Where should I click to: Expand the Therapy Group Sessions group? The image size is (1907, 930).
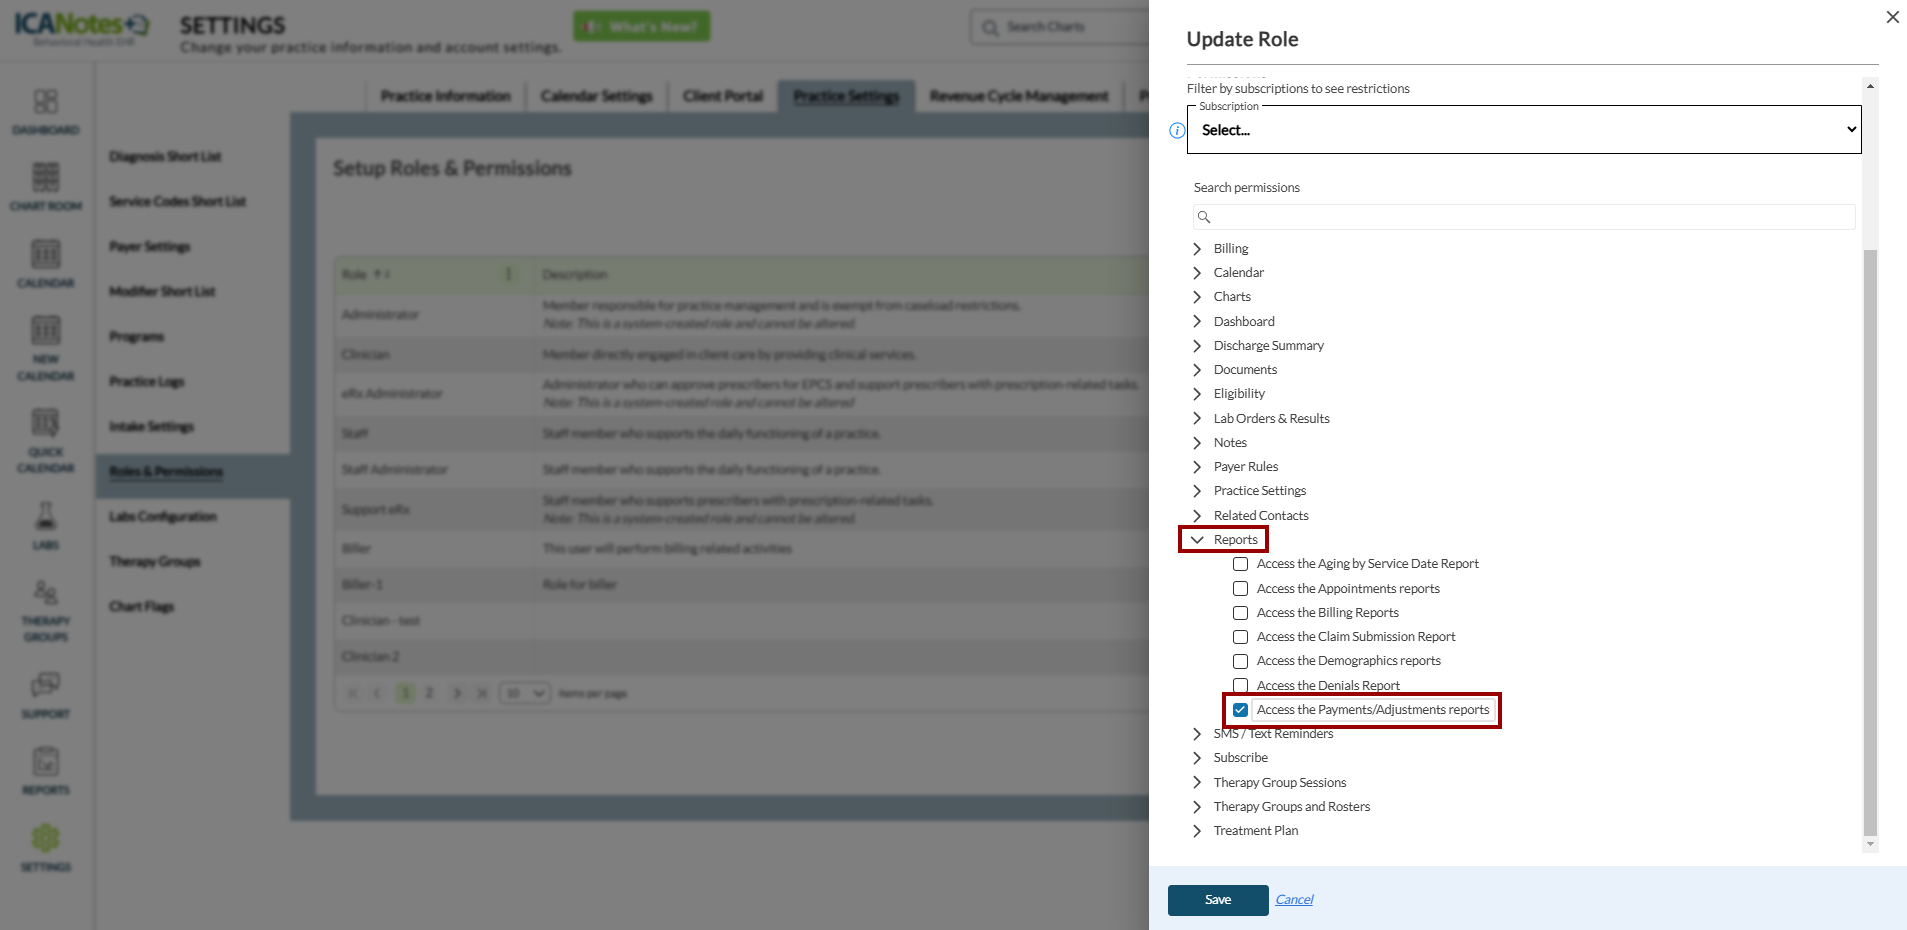pyautogui.click(x=1197, y=783)
